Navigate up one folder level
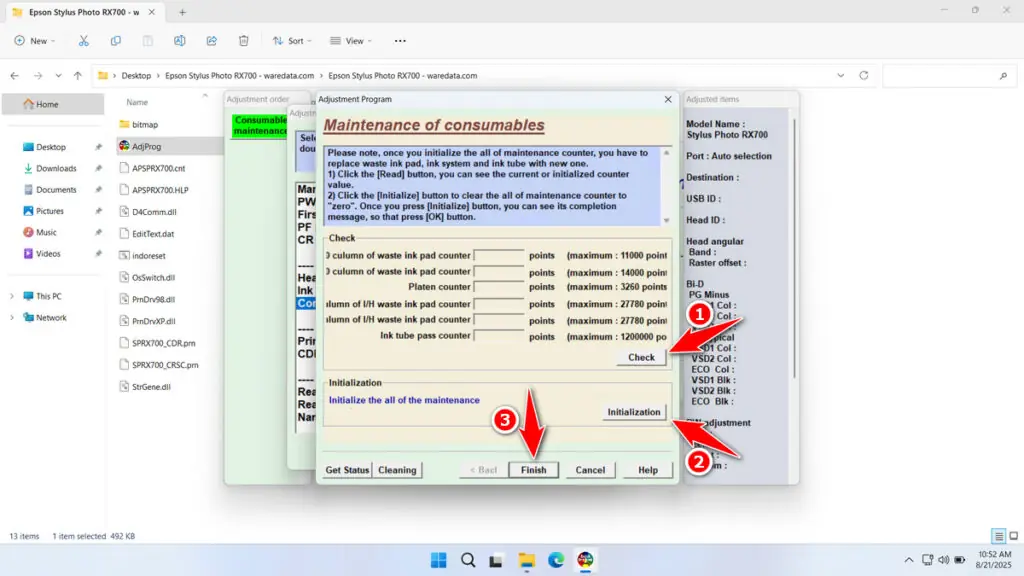The image size is (1024, 576). [77, 75]
